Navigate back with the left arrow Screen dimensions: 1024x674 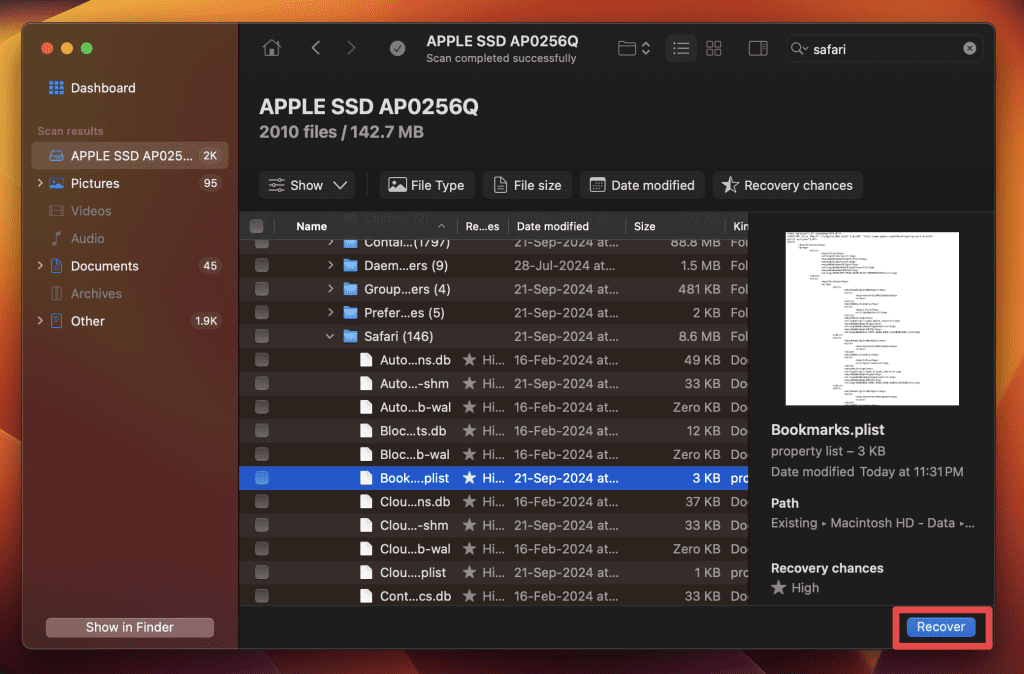tap(316, 48)
